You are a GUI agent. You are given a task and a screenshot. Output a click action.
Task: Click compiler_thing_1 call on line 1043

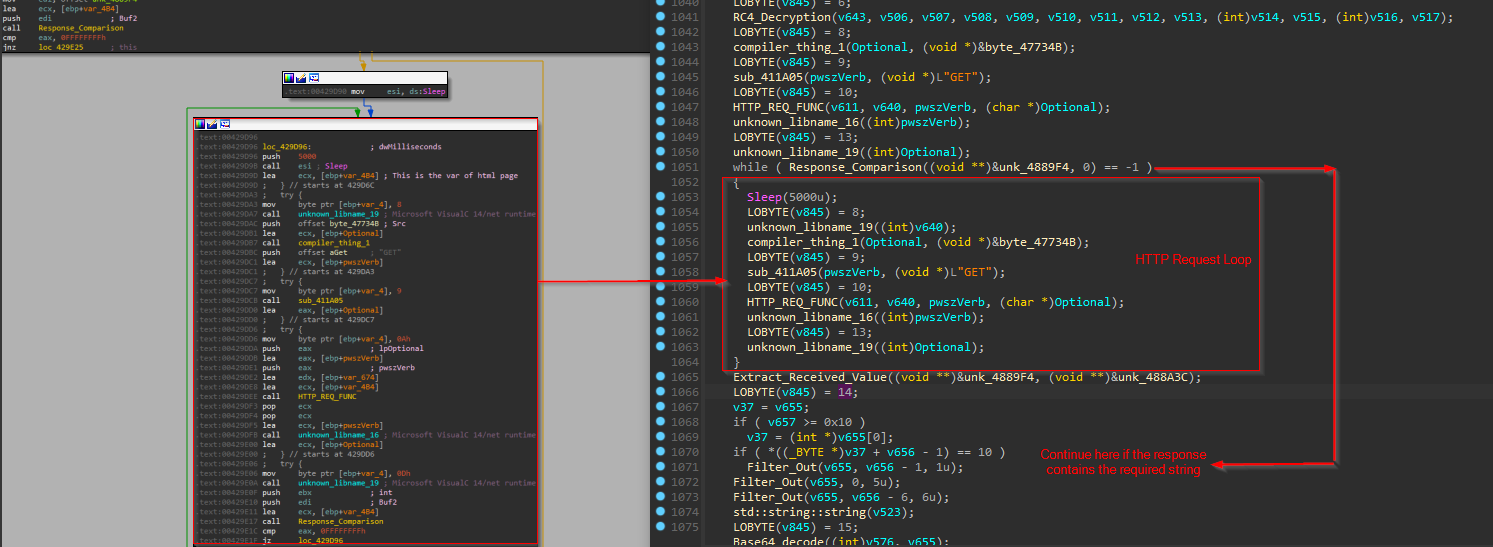pos(904,47)
